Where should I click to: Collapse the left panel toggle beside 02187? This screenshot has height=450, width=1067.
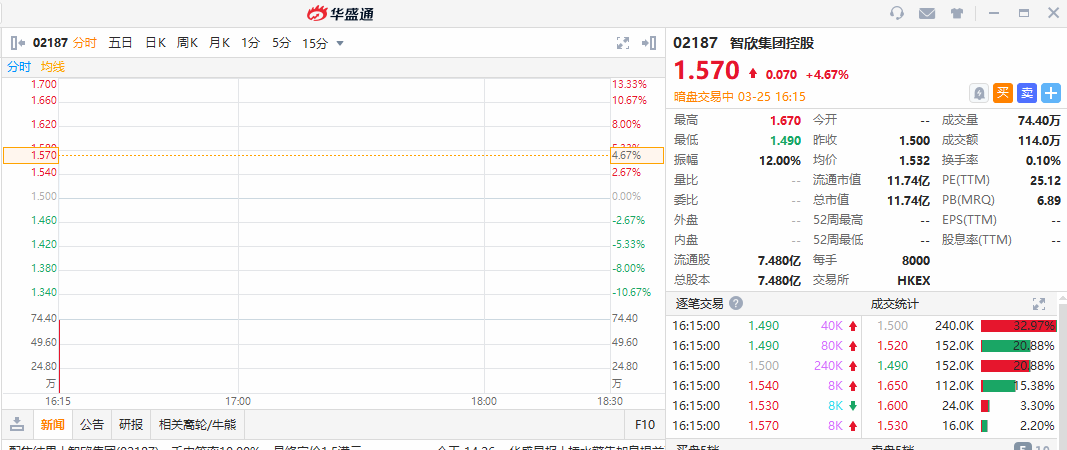coord(18,43)
